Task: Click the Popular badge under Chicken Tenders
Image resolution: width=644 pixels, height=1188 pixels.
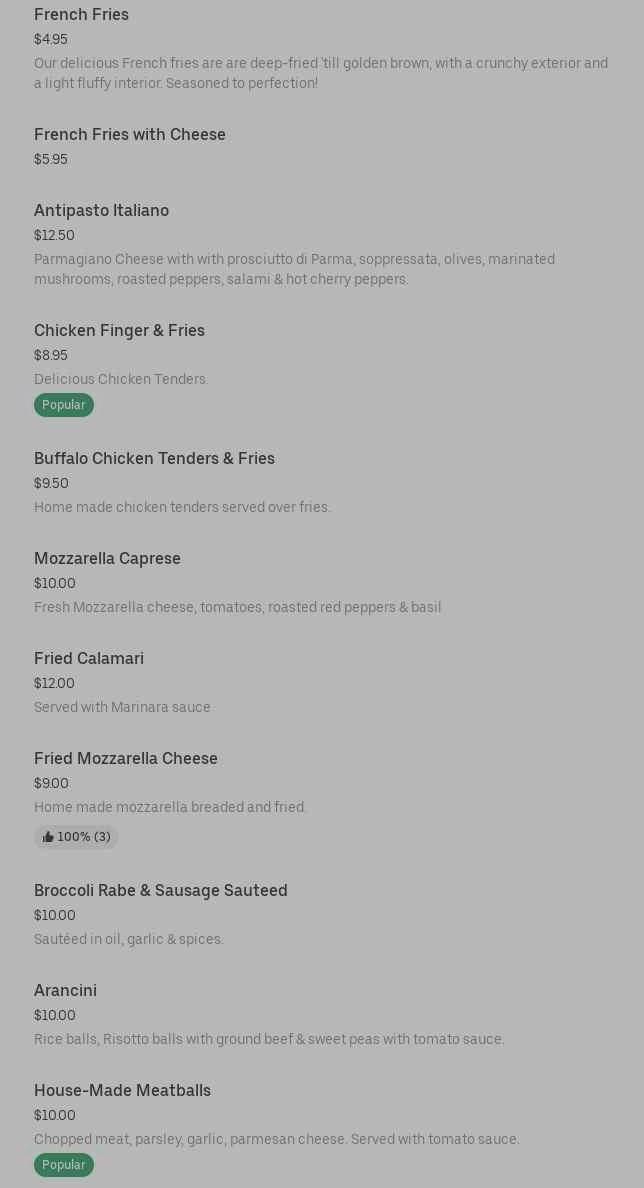Action: click(64, 405)
